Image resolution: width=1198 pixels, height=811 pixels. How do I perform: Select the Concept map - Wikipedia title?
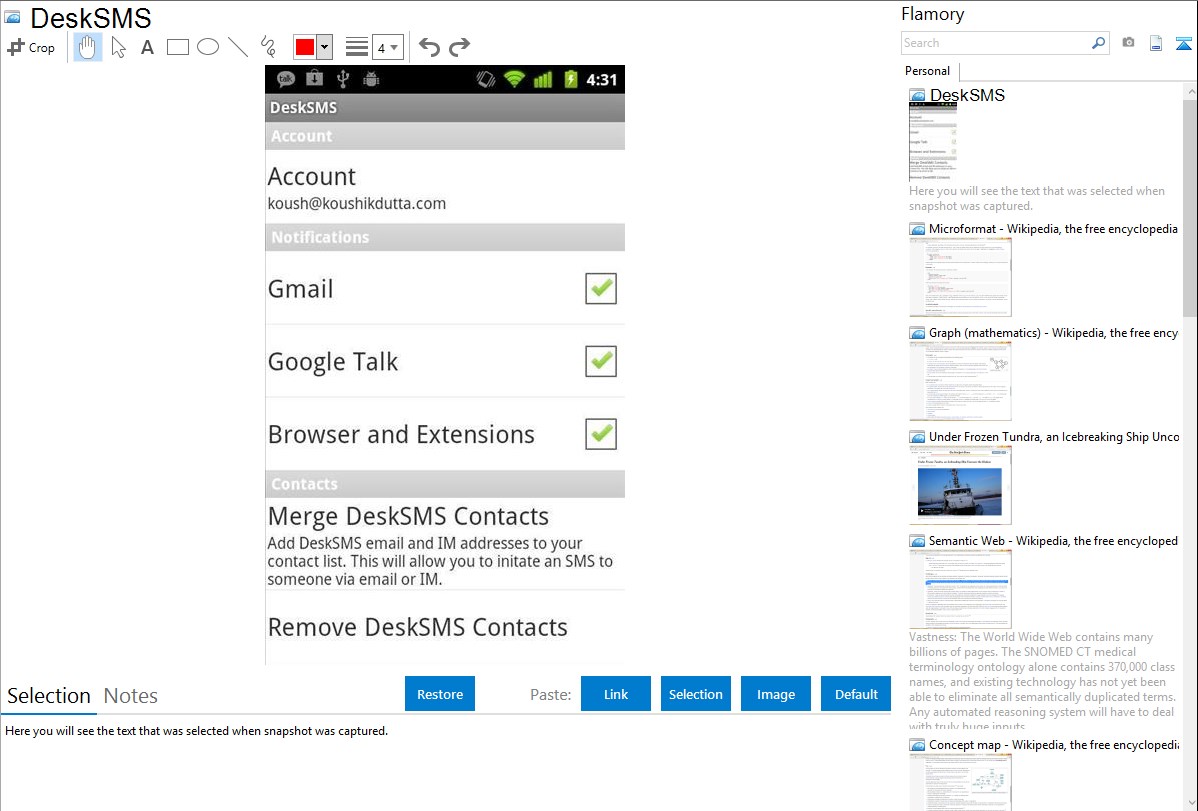(x=1054, y=744)
